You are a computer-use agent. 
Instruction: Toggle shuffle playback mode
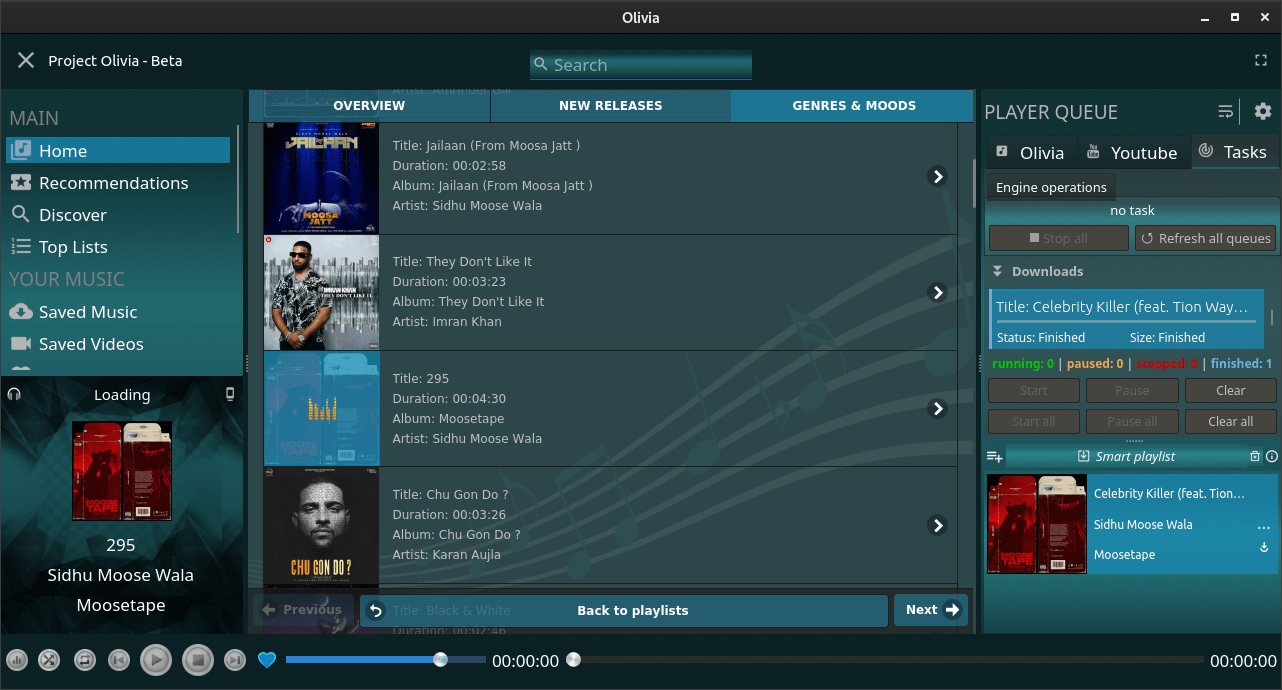(x=49, y=660)
